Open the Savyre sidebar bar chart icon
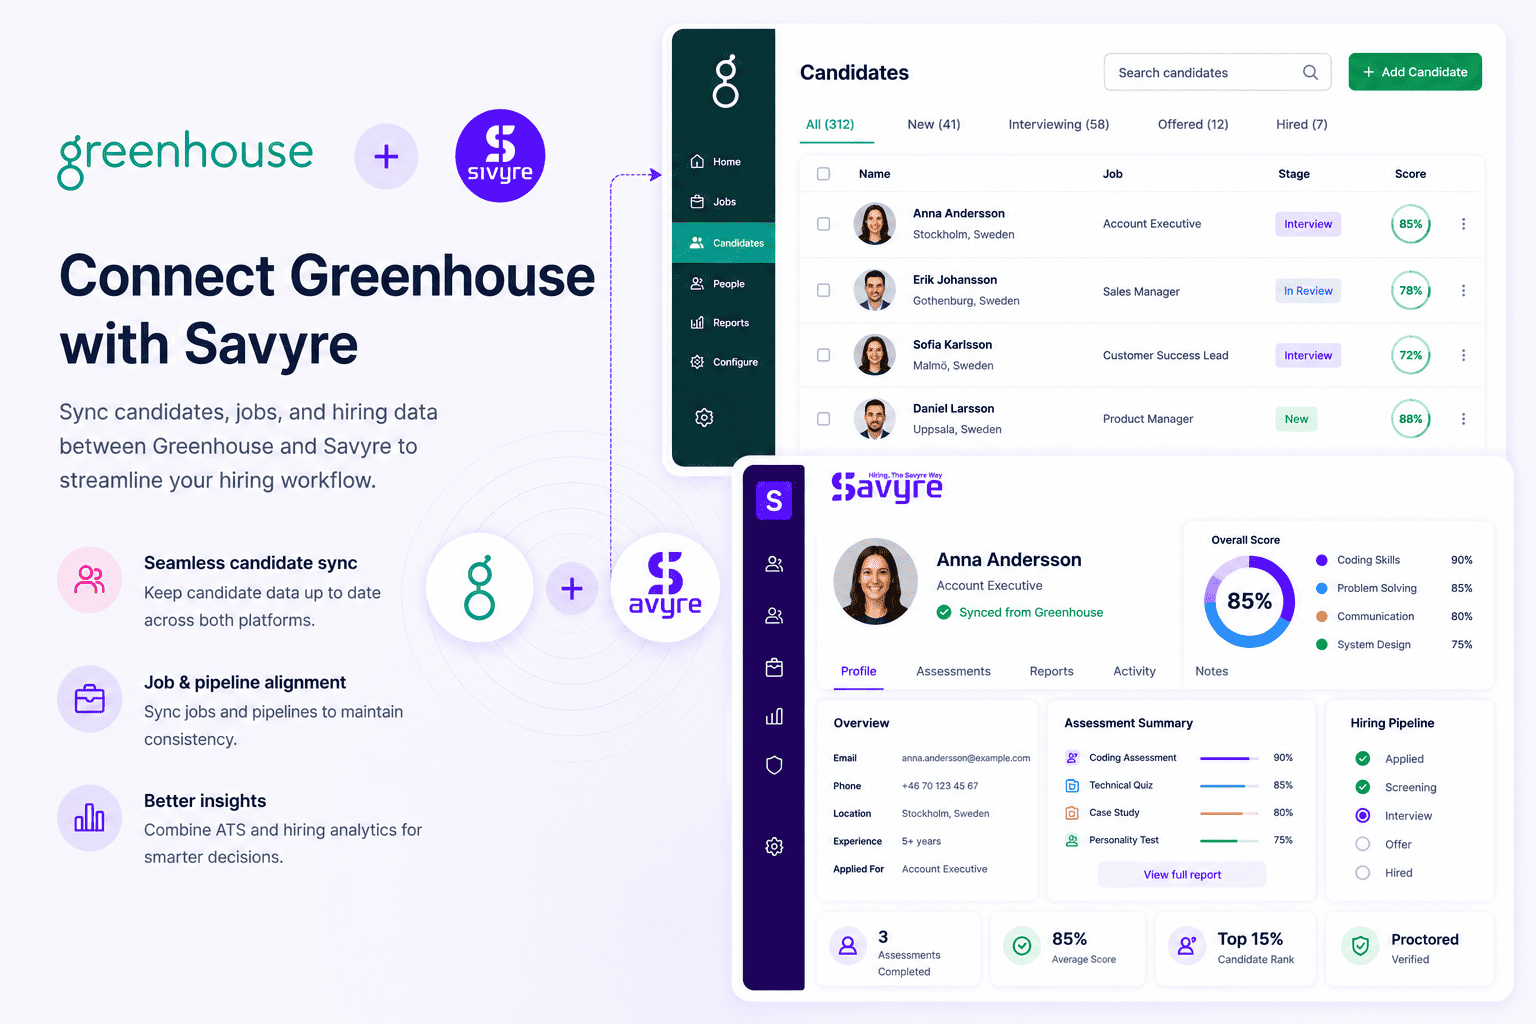 [774, 716]
